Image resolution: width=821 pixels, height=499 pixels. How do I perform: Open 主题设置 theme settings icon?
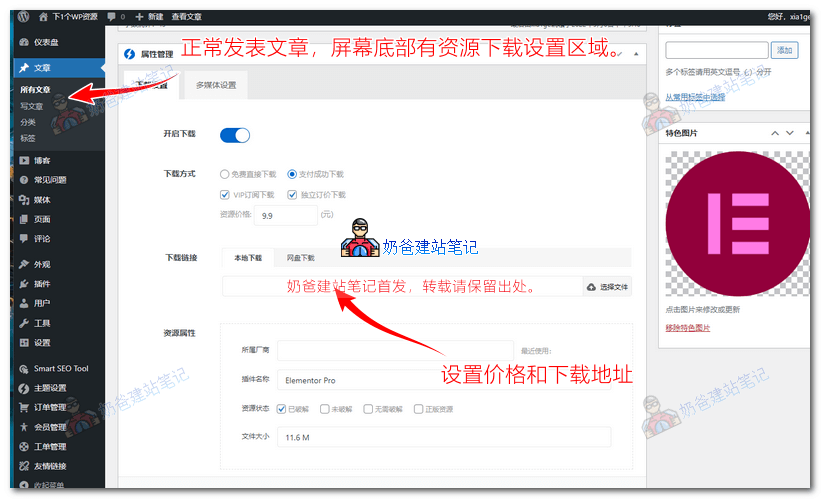point(24,389)
